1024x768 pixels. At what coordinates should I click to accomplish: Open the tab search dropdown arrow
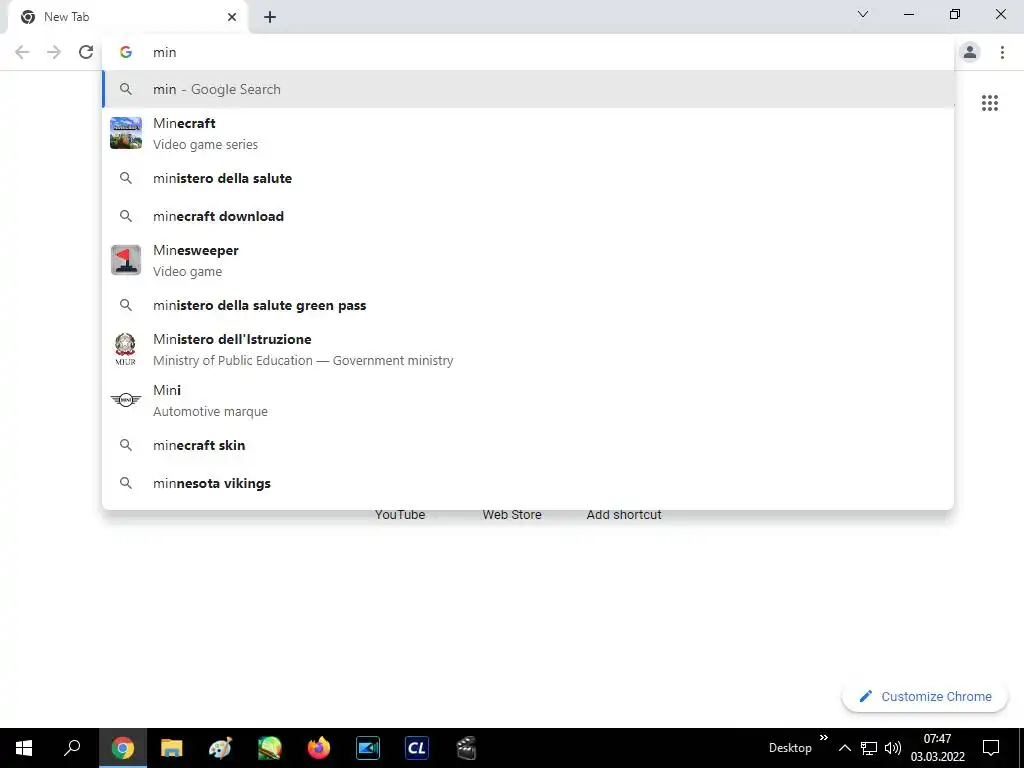(863, 14)
